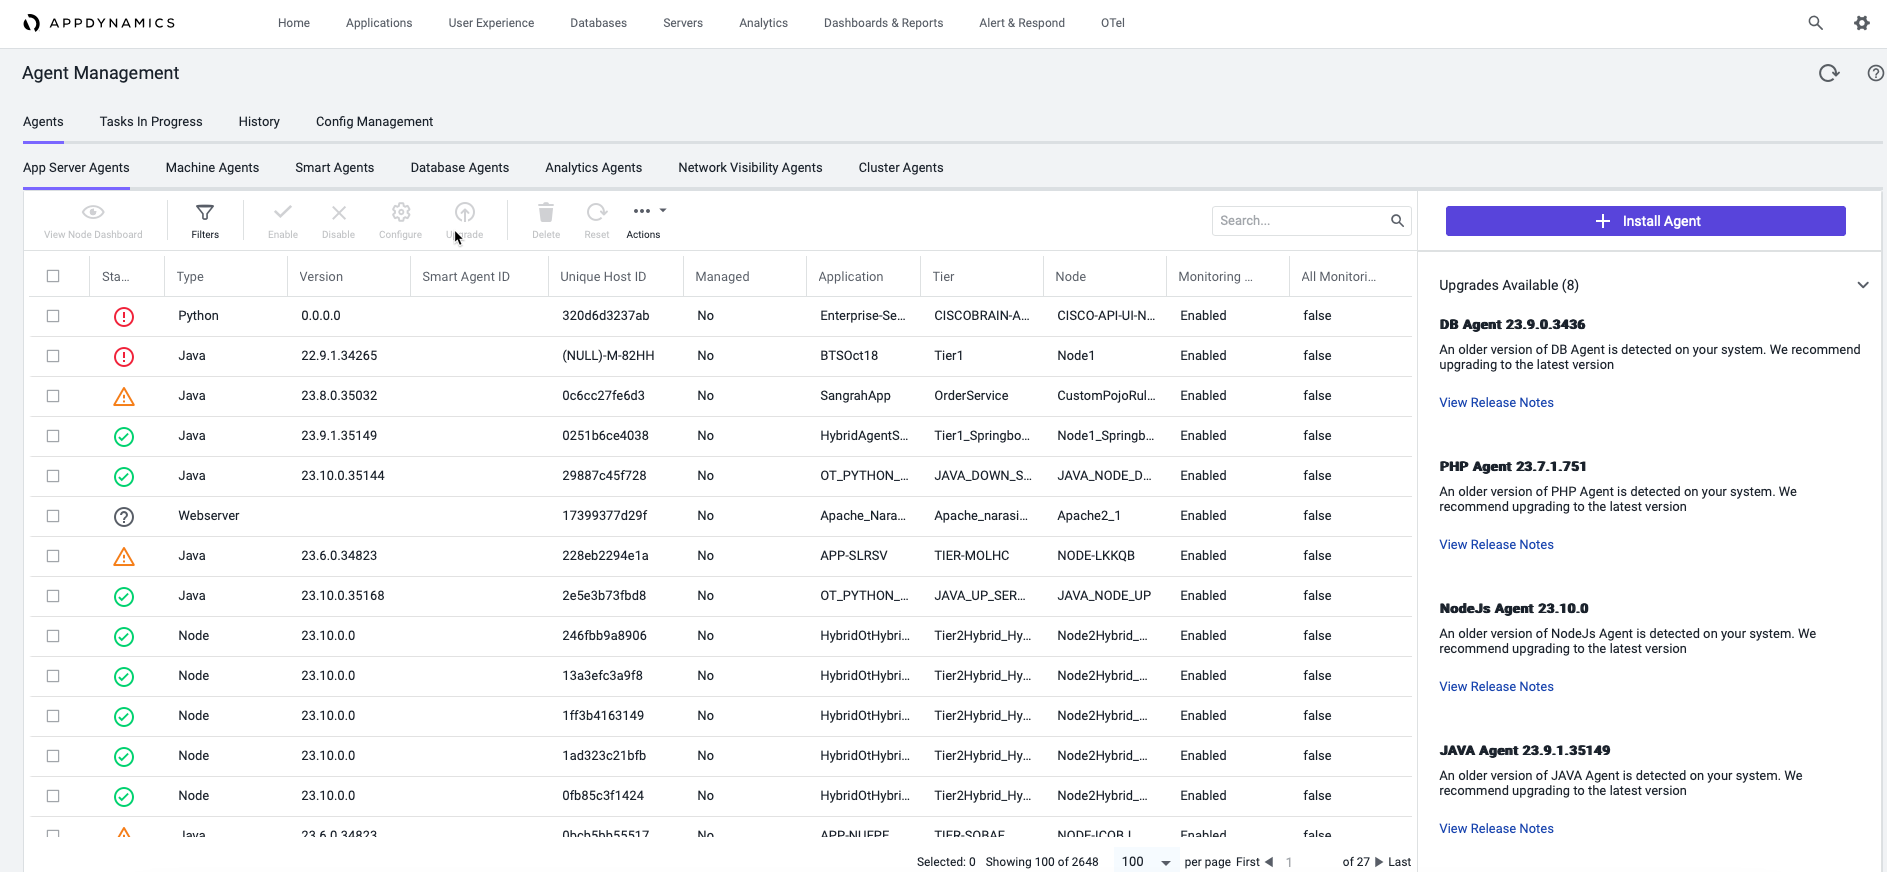Click green status icon for 2e5e3b73fbd8 row
This screenshot has width=1887, height=872.
pos(124,597)
